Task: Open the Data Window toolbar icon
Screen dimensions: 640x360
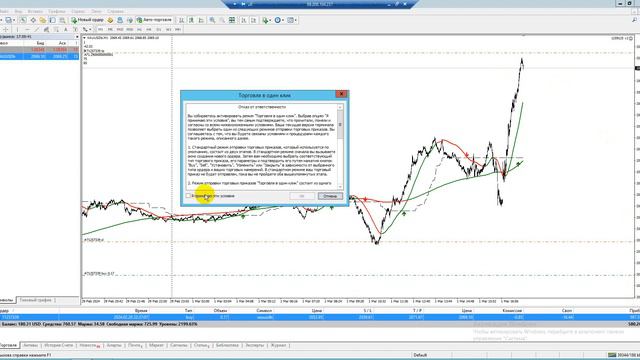Action: point(33,20)
